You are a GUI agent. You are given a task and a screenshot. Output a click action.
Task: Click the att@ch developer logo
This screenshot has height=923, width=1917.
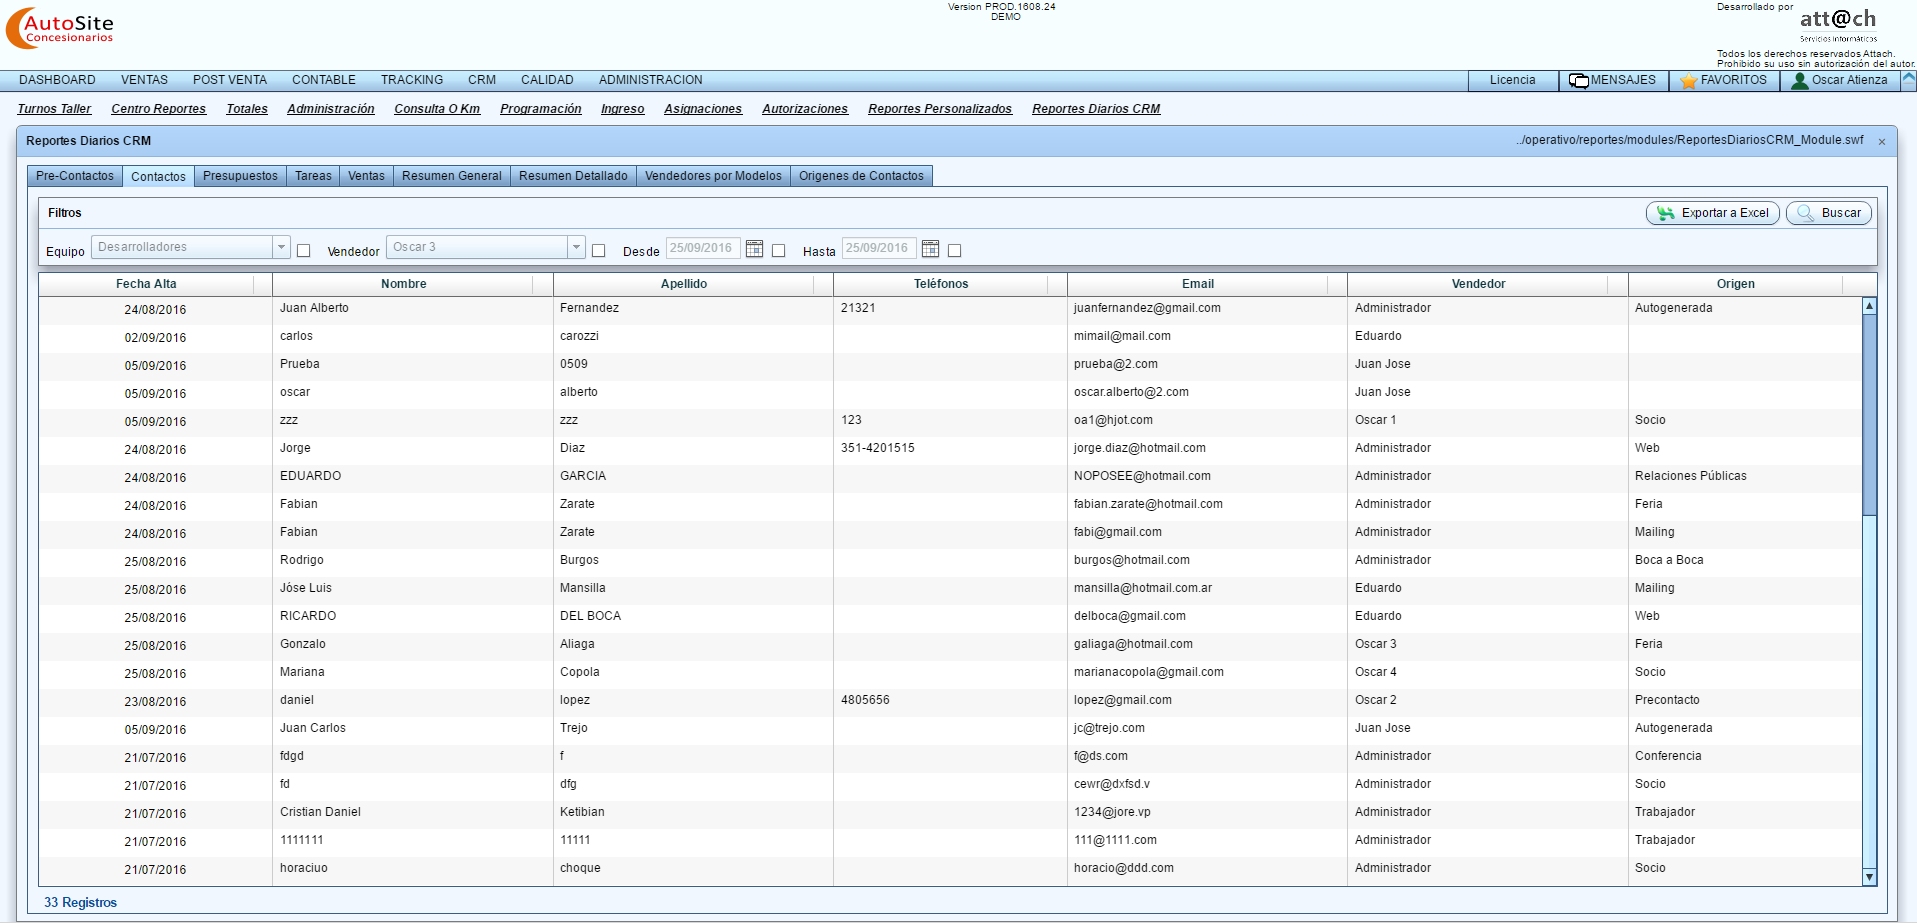click(1838, 24)
